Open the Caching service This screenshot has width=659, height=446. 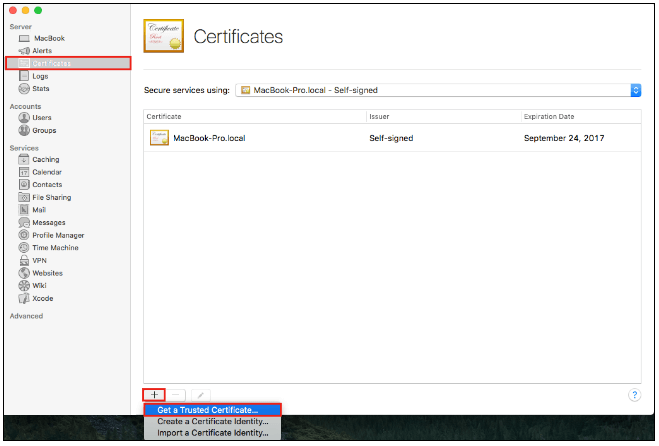(x=44, y=159)
